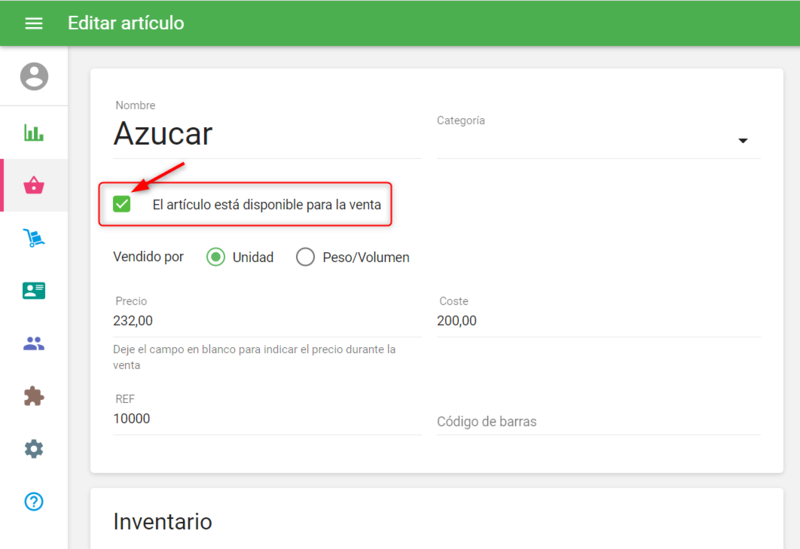Open the integrations puzzle piece icon
Screen dimensions: 800x549
[34, 396]
